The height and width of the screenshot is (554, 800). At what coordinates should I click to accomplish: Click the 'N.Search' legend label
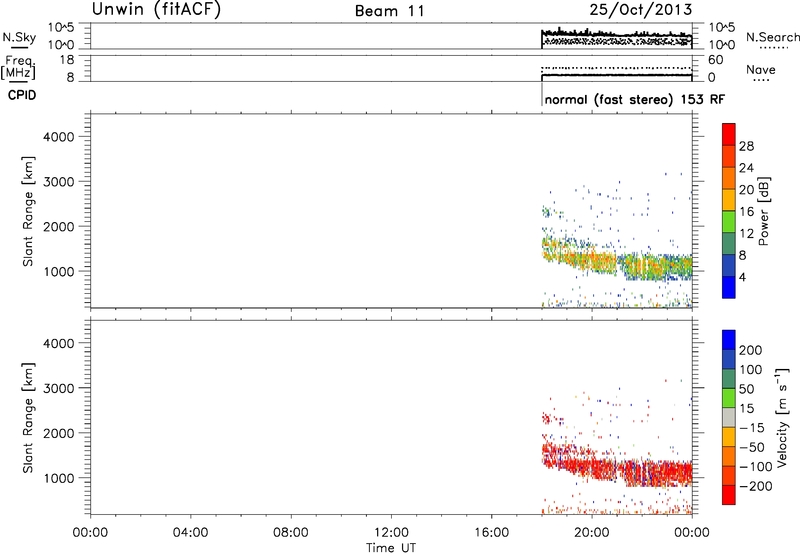[x=772, y=37]
